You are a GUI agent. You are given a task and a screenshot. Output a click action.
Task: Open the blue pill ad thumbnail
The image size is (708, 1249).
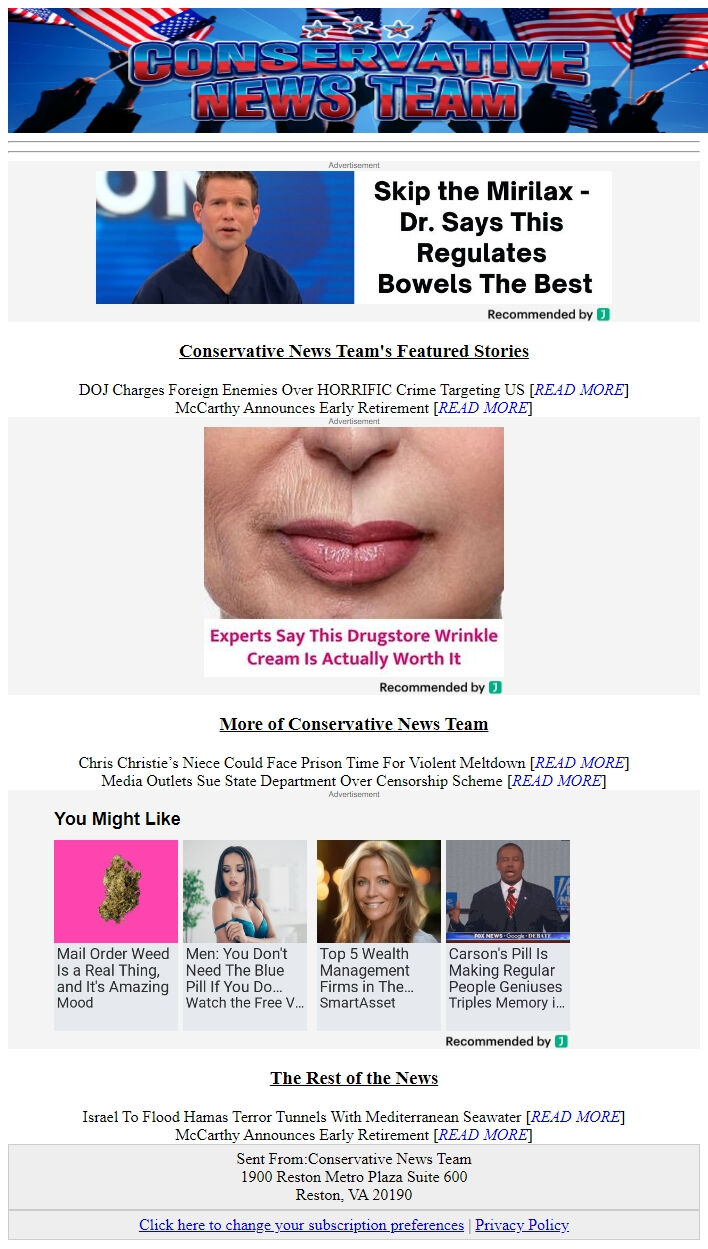tap(245, 891)
